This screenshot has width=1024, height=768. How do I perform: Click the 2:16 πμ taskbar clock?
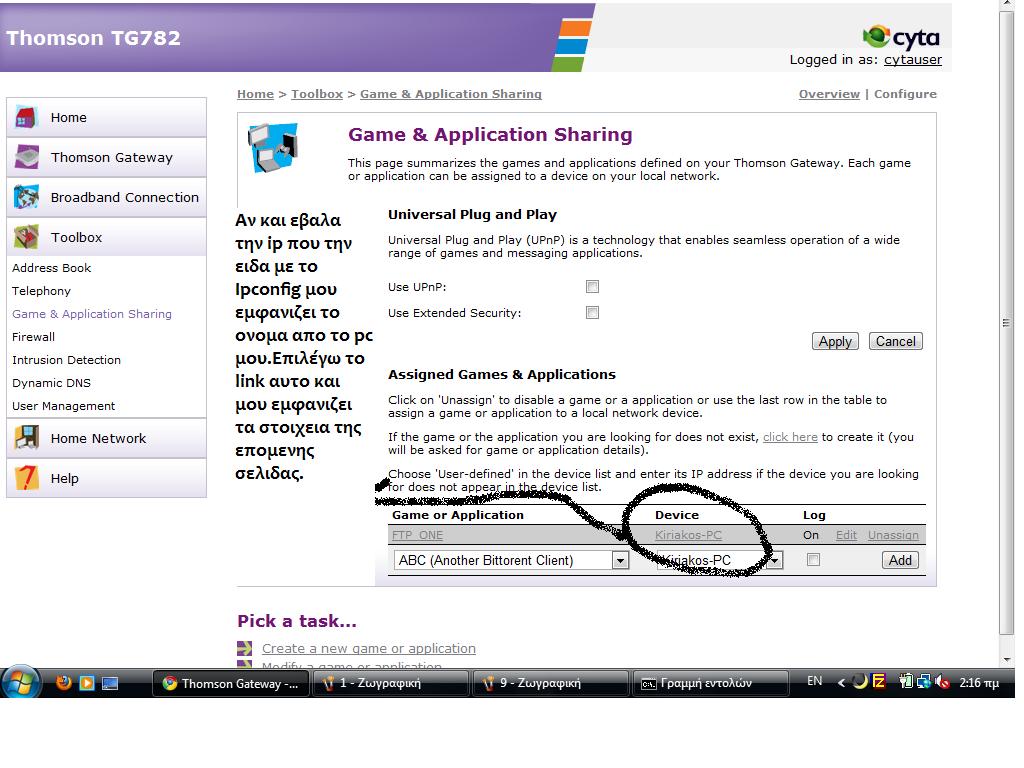[979, 682]
